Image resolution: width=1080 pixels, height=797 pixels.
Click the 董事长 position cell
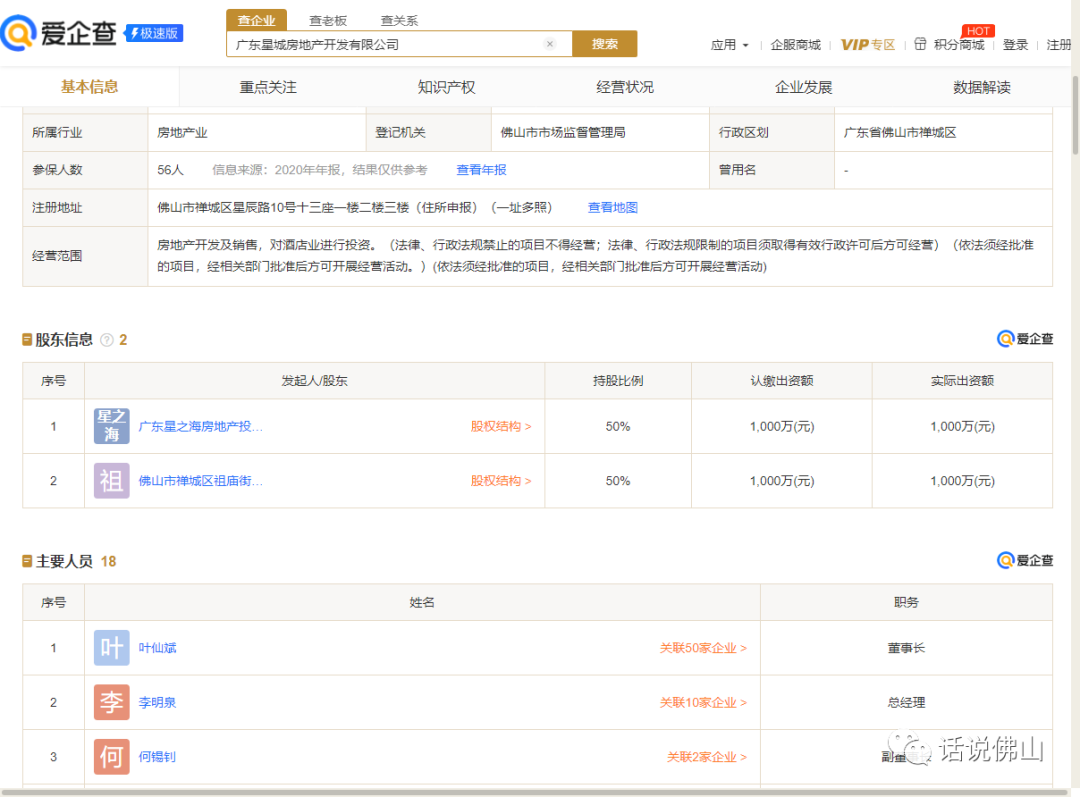[906, 648]
